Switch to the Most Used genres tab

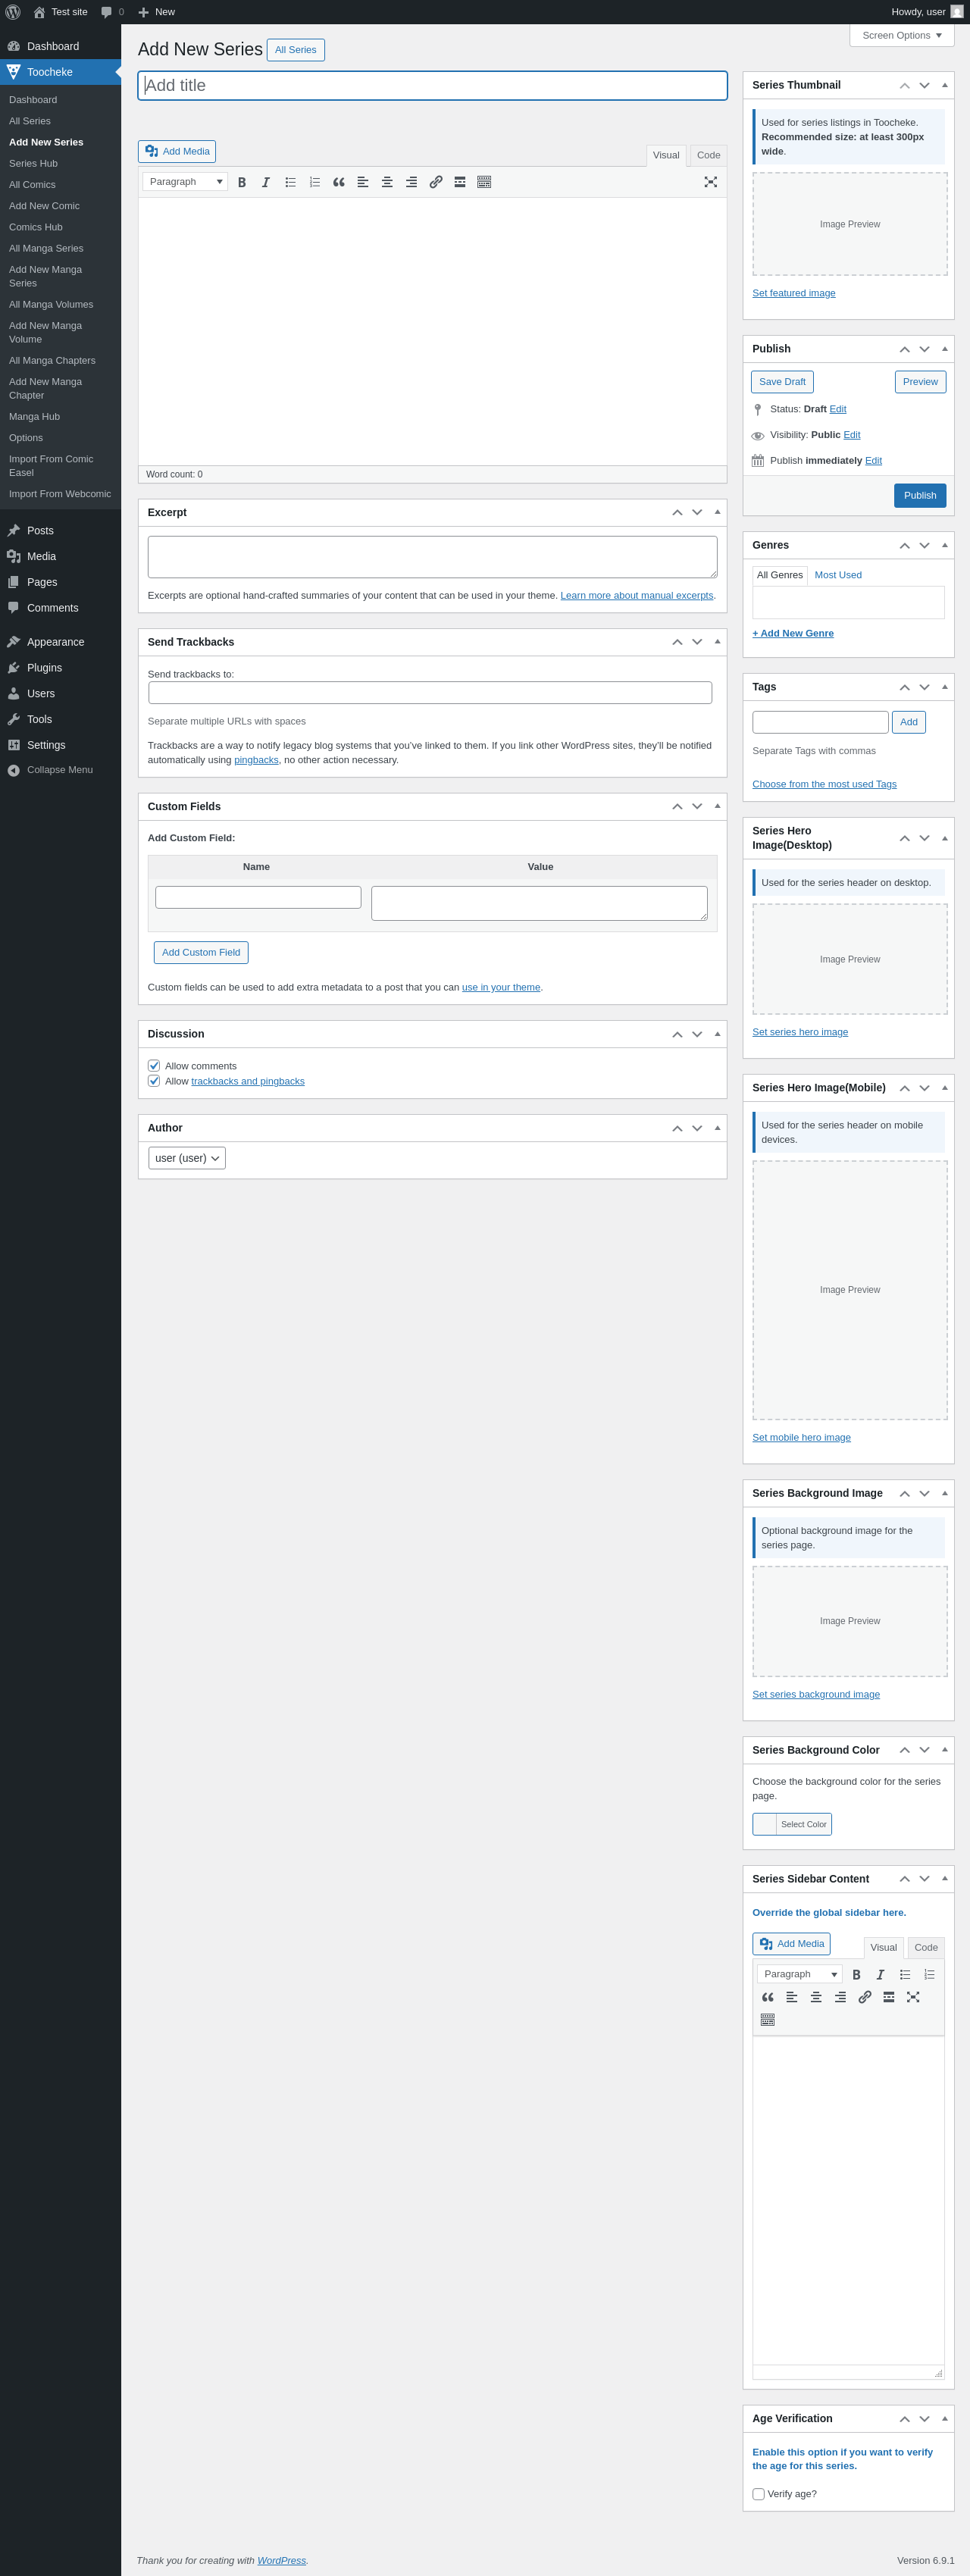pyautogui.click(x=837, y=575)
